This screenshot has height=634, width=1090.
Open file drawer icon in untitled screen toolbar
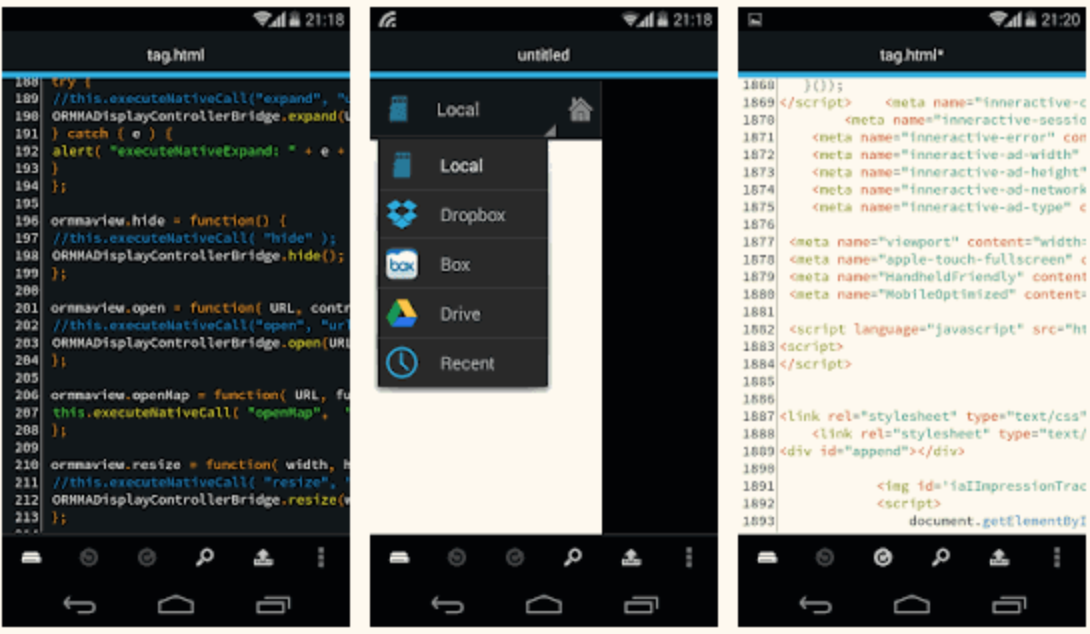click(x=399, y=558)
